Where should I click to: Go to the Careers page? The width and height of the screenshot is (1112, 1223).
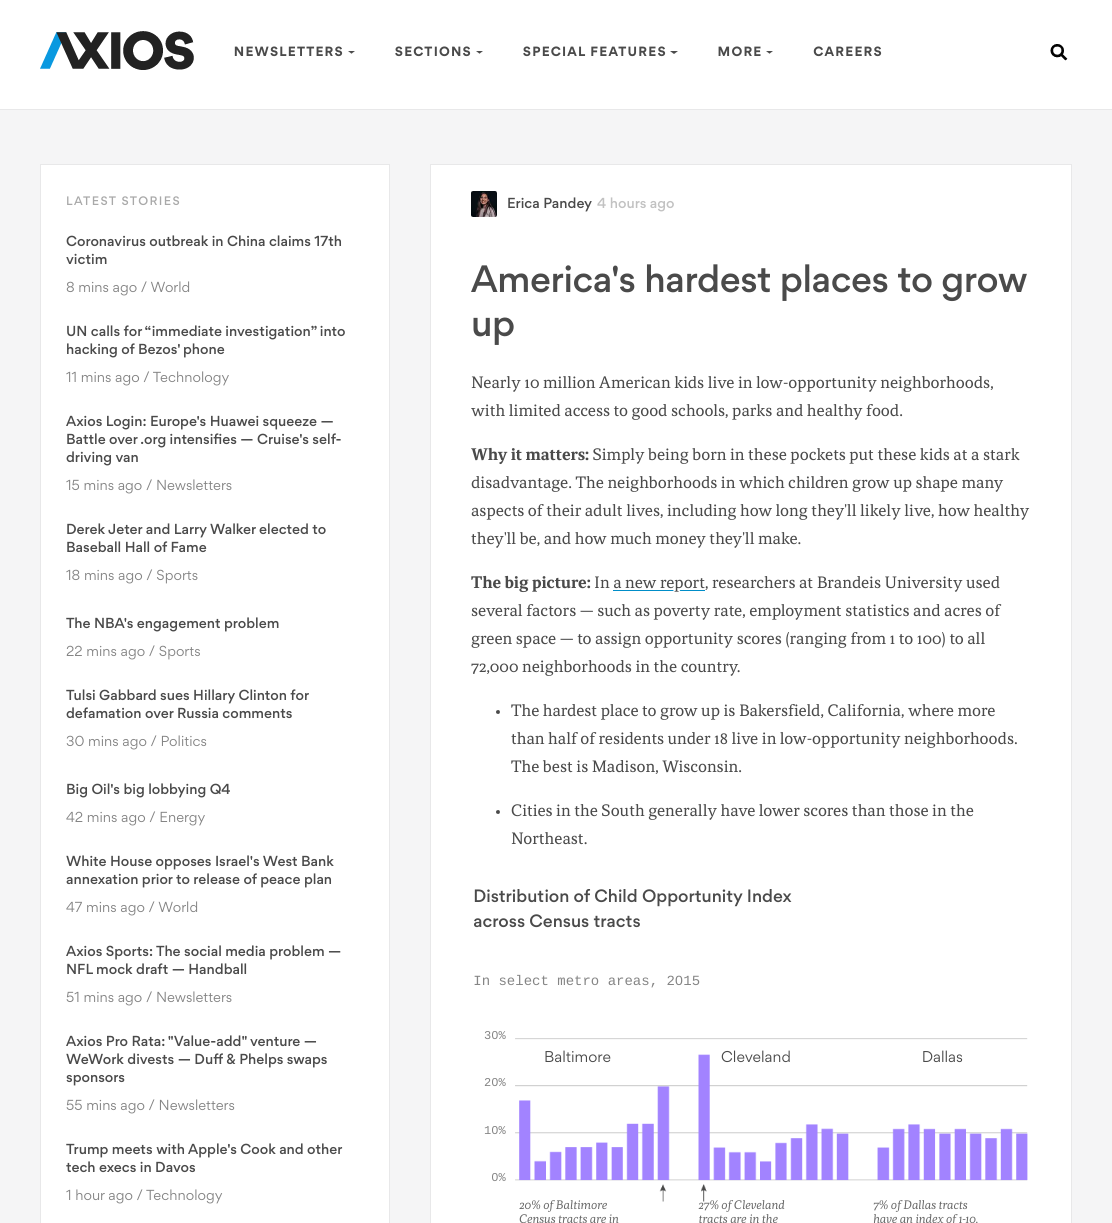pyautogui.click(x=848, y=52)
